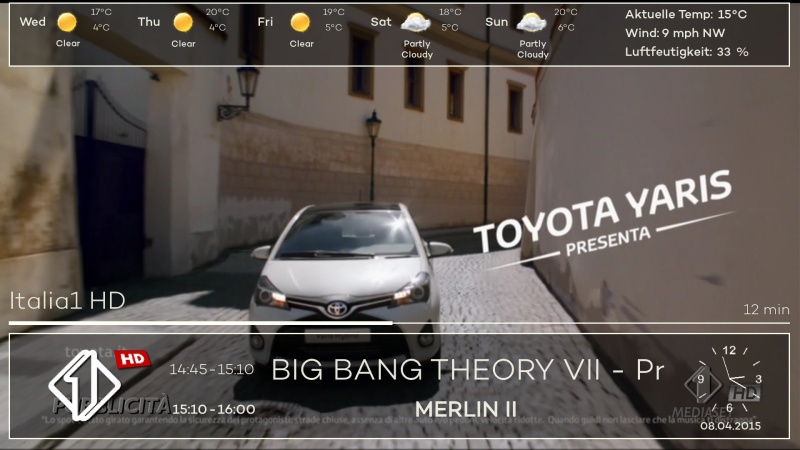Click Saturday's high temperature 18°C
This screenshot has height=450, width=800.
click(450, 12)
